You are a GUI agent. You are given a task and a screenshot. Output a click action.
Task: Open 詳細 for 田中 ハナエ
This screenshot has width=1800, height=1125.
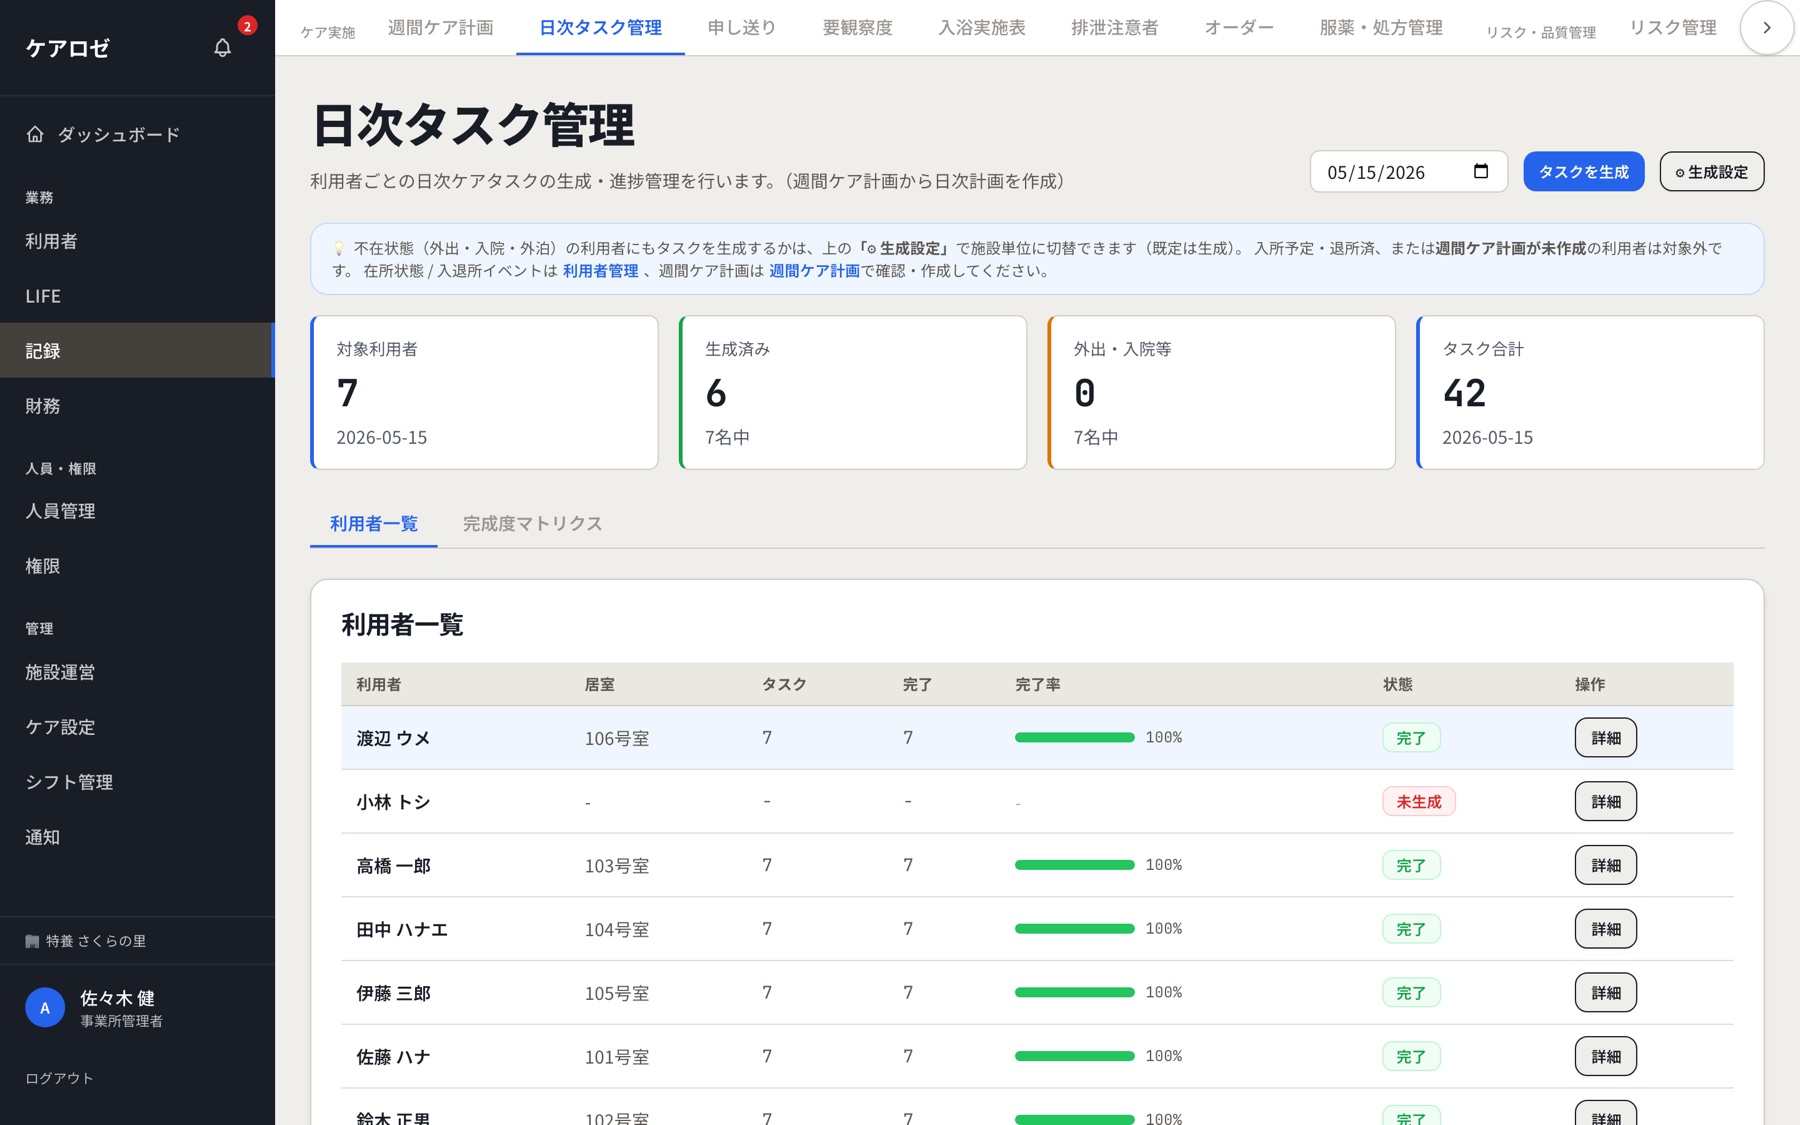(x=1605, y=929)
